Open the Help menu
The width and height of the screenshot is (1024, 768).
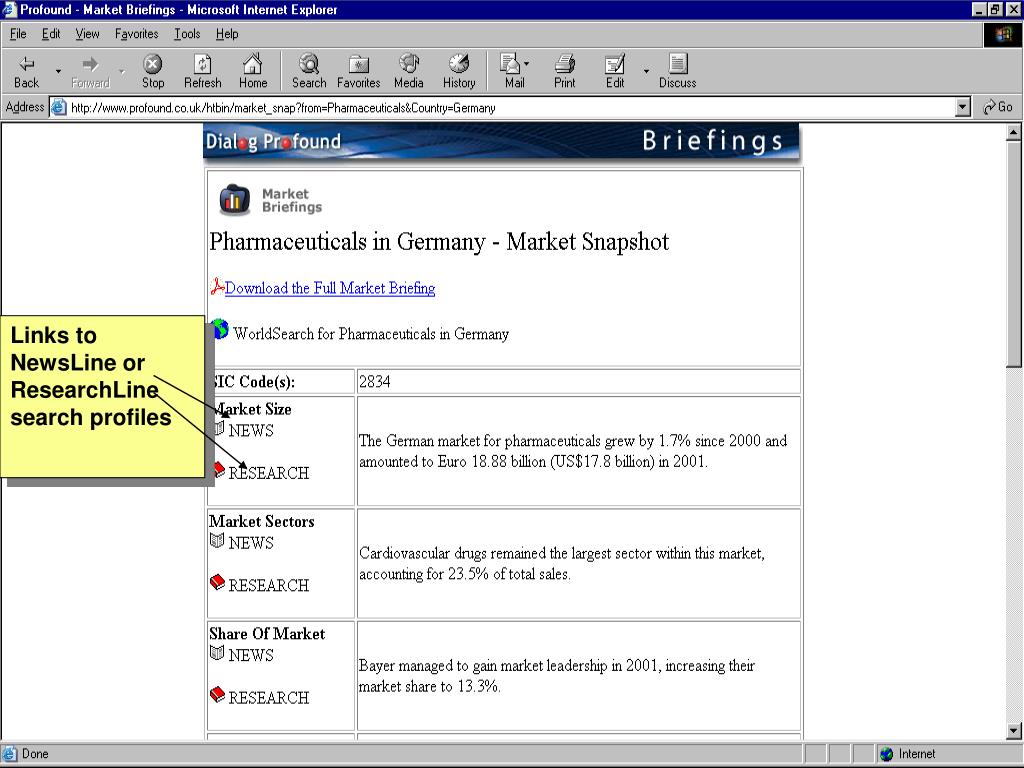pyautogui.click(x=227, y=34)
